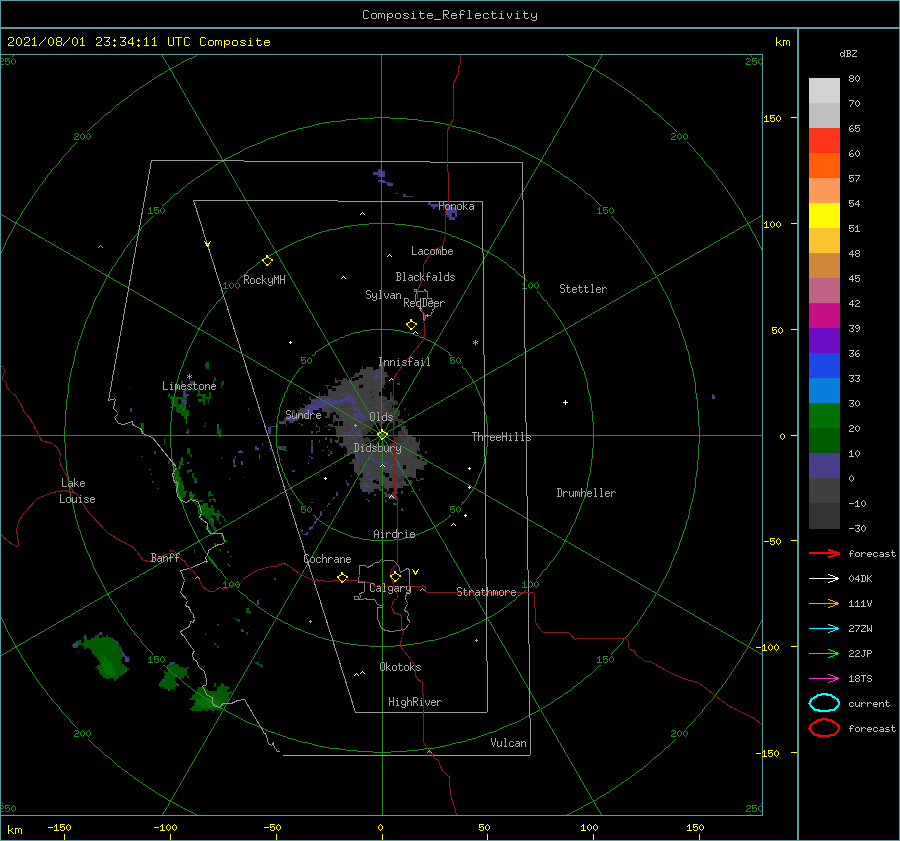This screenshot has height=841, width=900.
Task: Click the Cochrane label
Action: [x=327, y=559]
